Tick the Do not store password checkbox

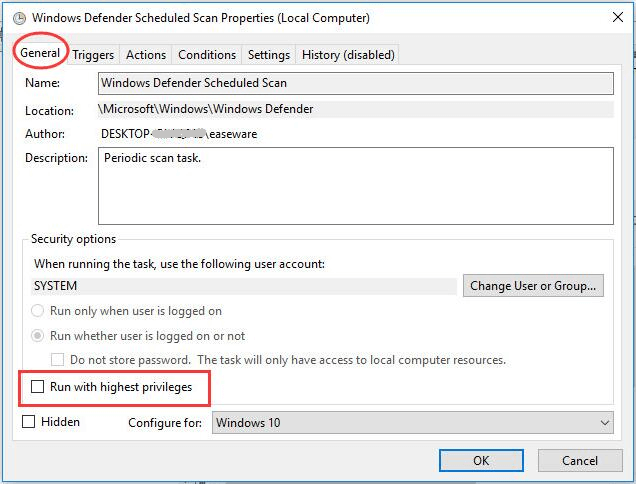59,360
